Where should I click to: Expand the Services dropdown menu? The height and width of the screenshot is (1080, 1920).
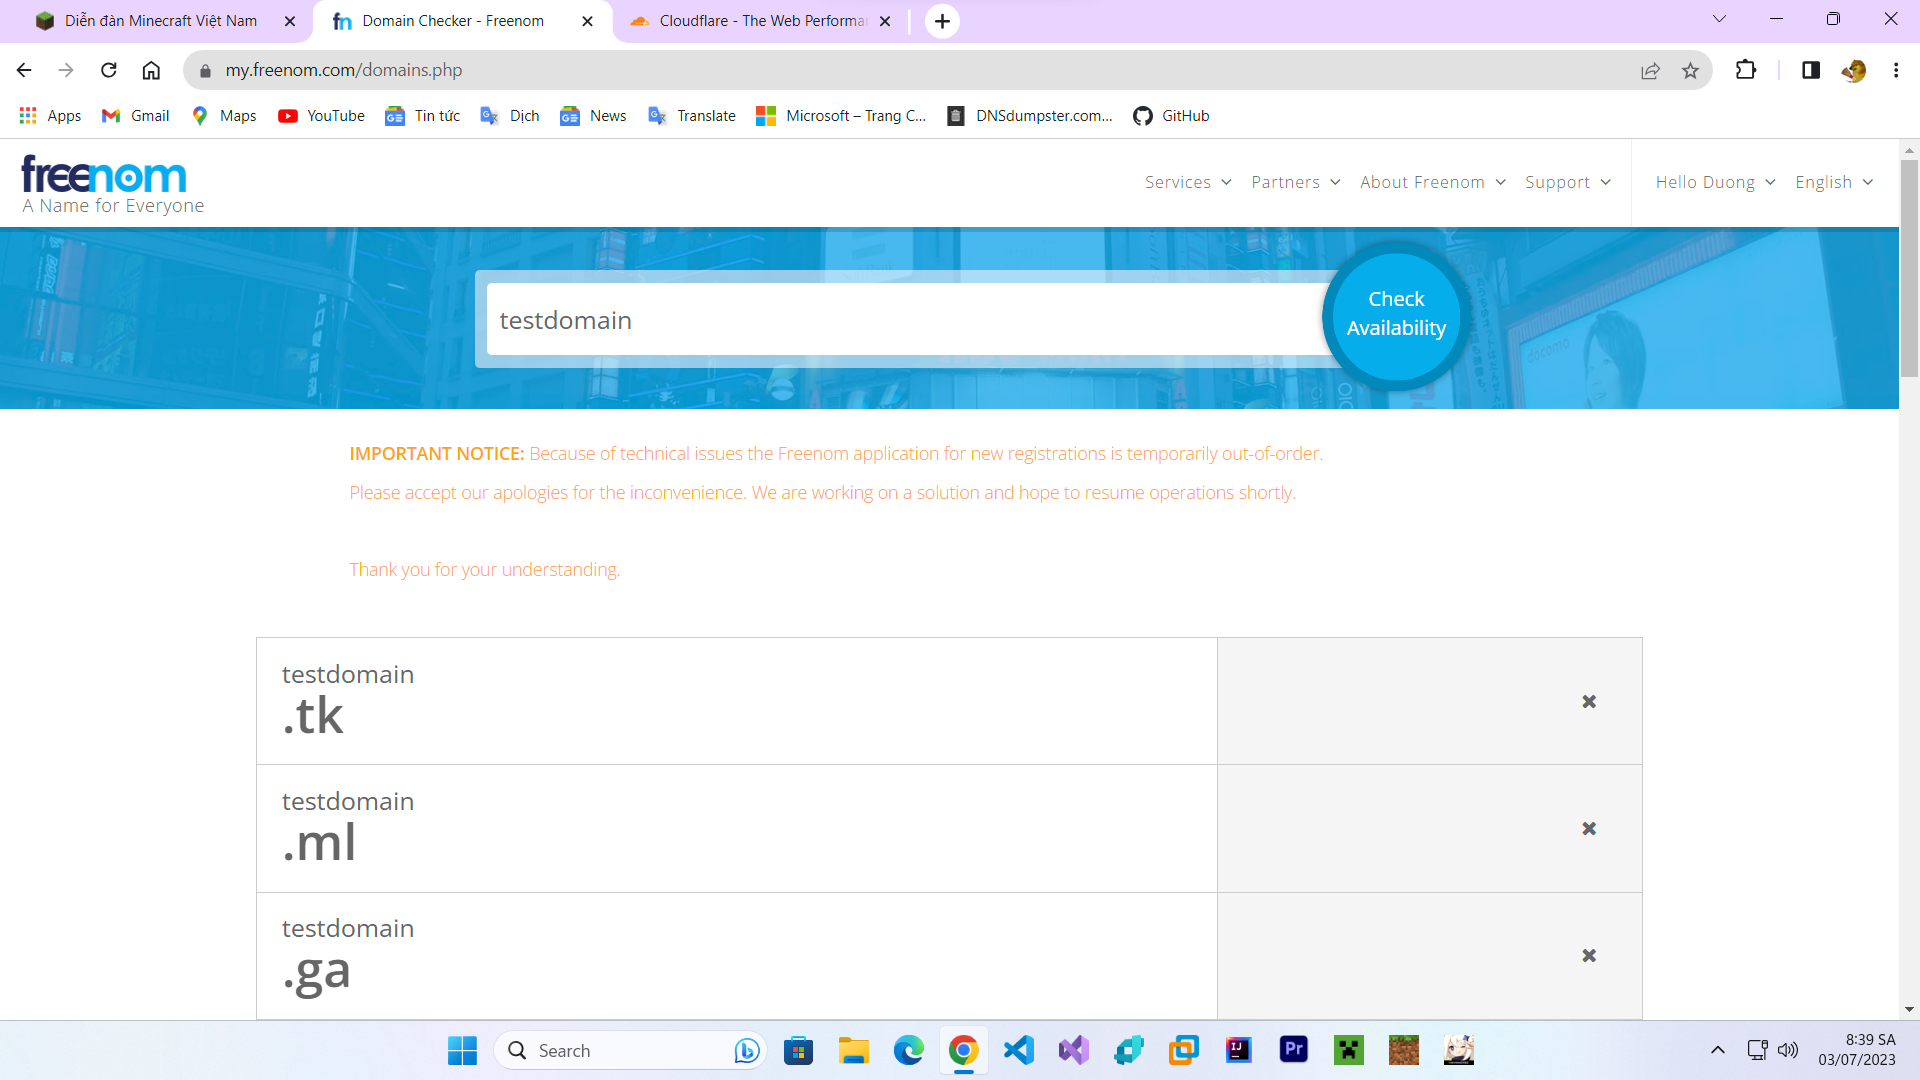coord(1187,182)
